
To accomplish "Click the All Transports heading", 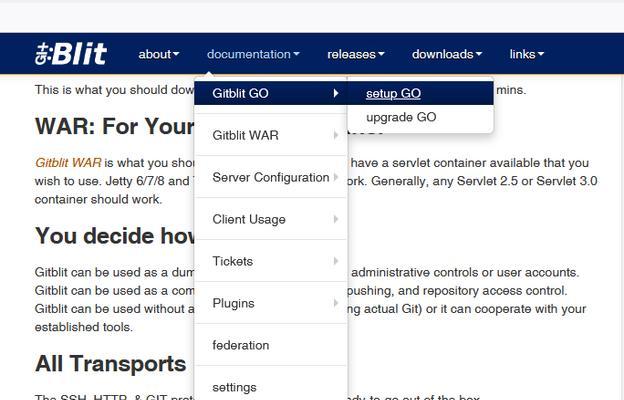I will (111, 364).
